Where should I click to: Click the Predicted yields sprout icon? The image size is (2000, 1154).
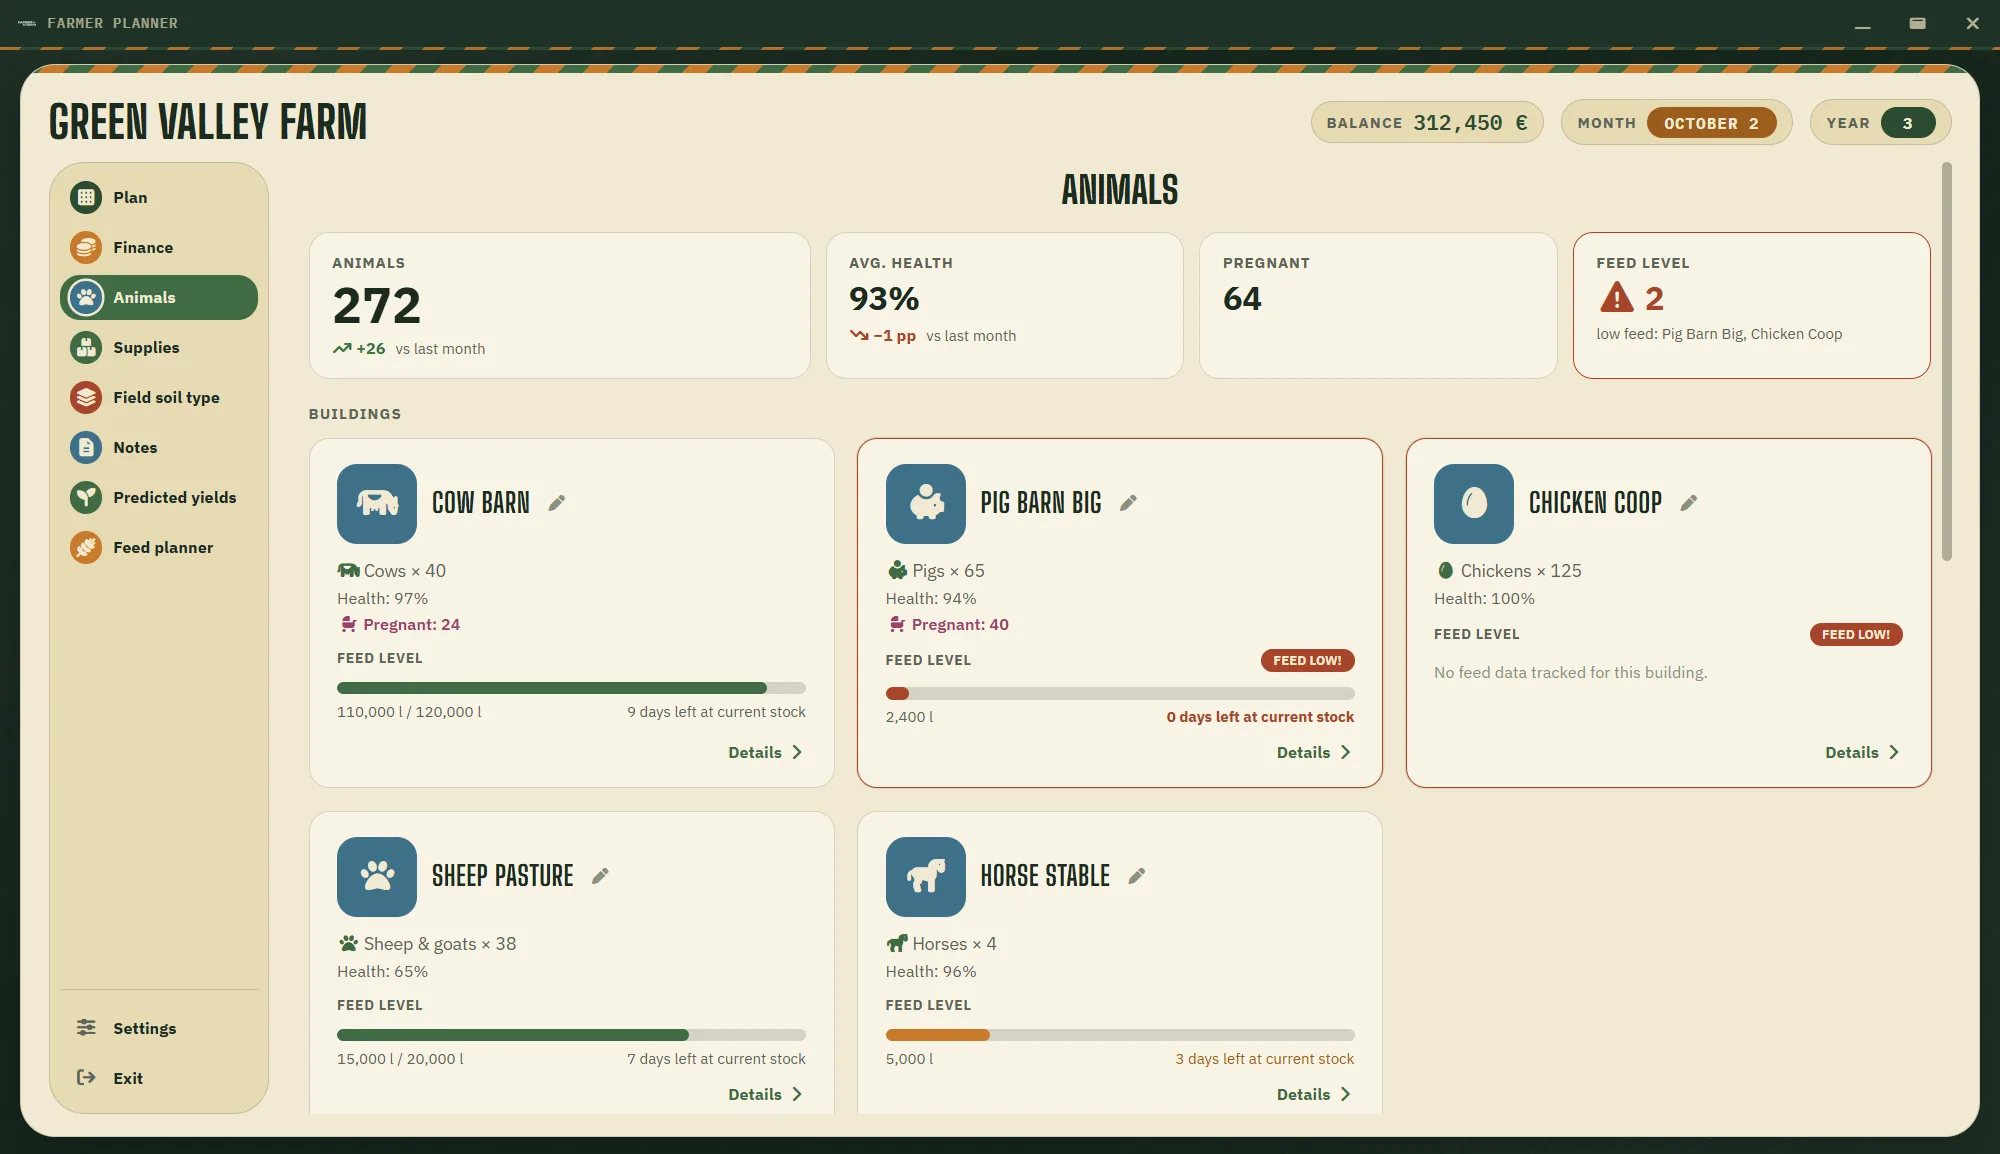(x=86, y=497)
